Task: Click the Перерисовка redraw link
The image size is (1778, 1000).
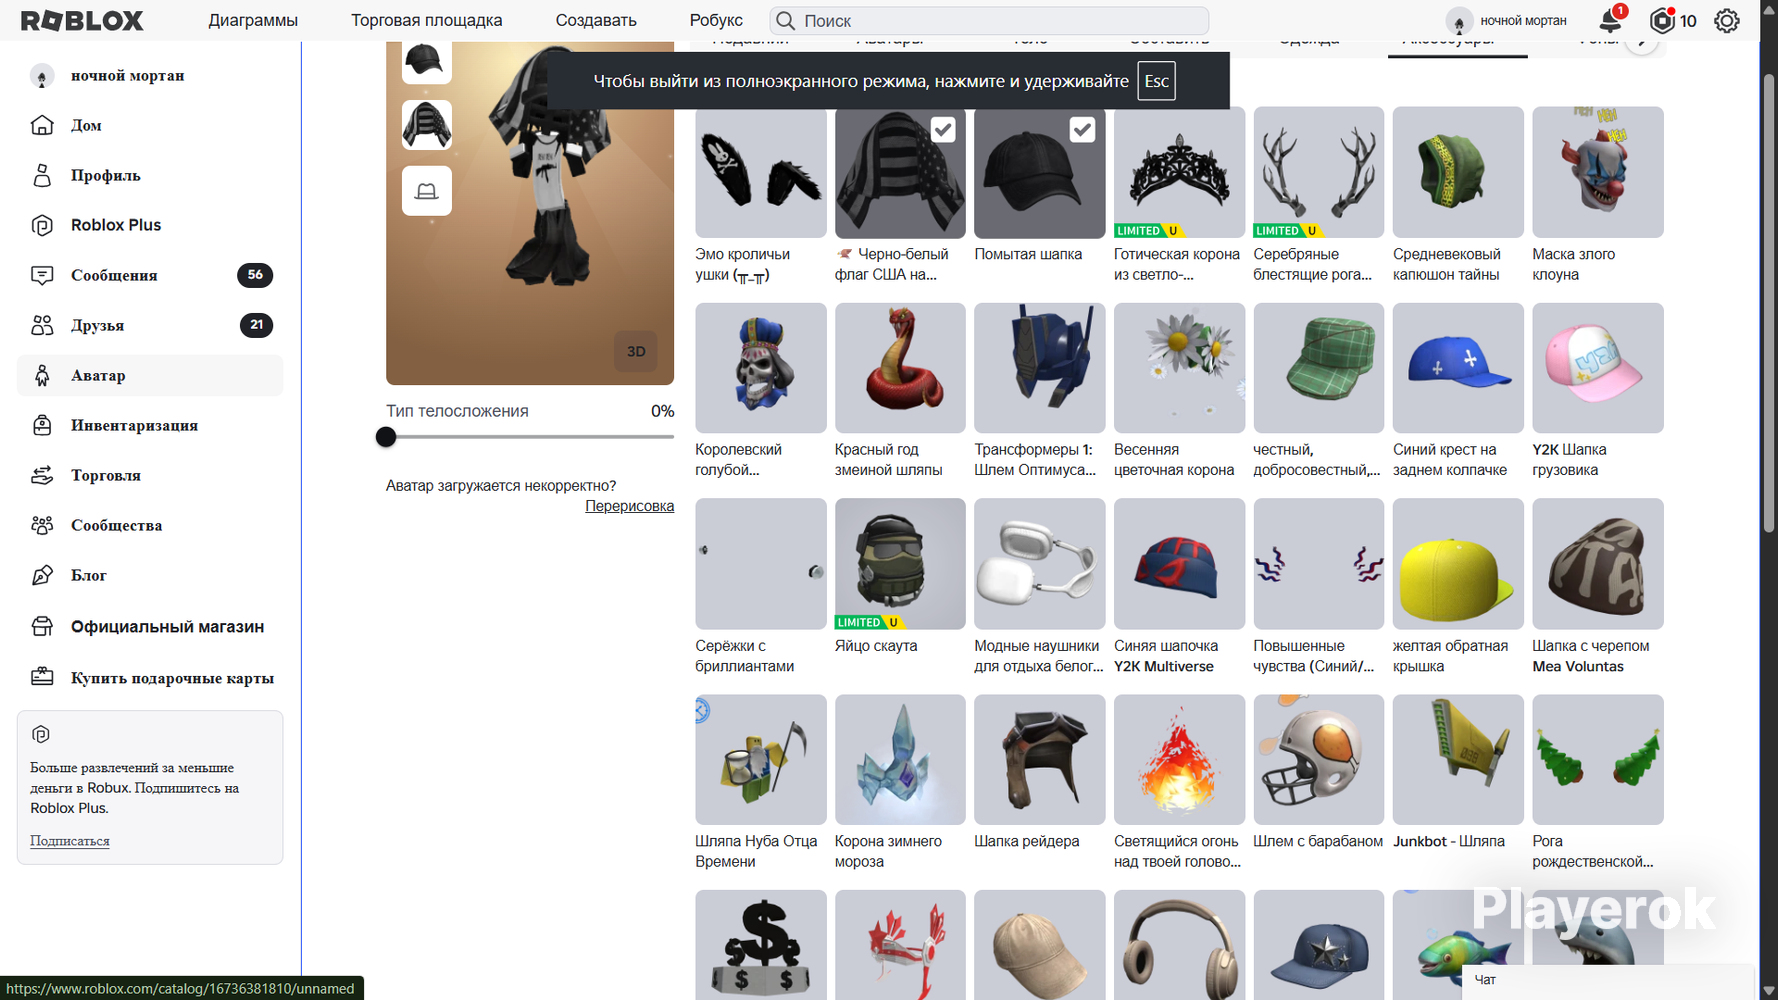Action: (x=629, y=506)
